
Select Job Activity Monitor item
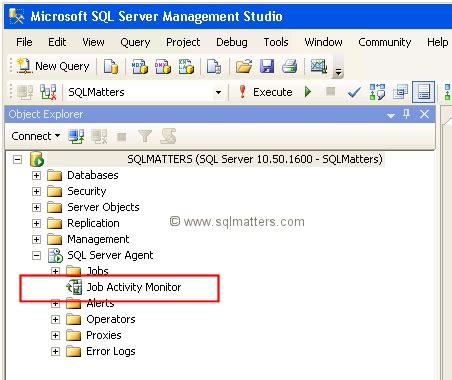coord(134,287)
